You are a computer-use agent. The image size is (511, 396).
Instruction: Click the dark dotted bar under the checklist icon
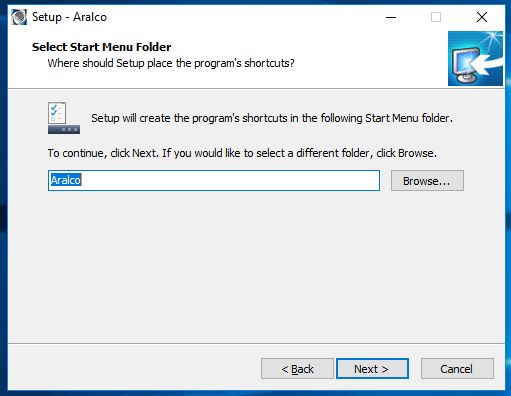64,129
